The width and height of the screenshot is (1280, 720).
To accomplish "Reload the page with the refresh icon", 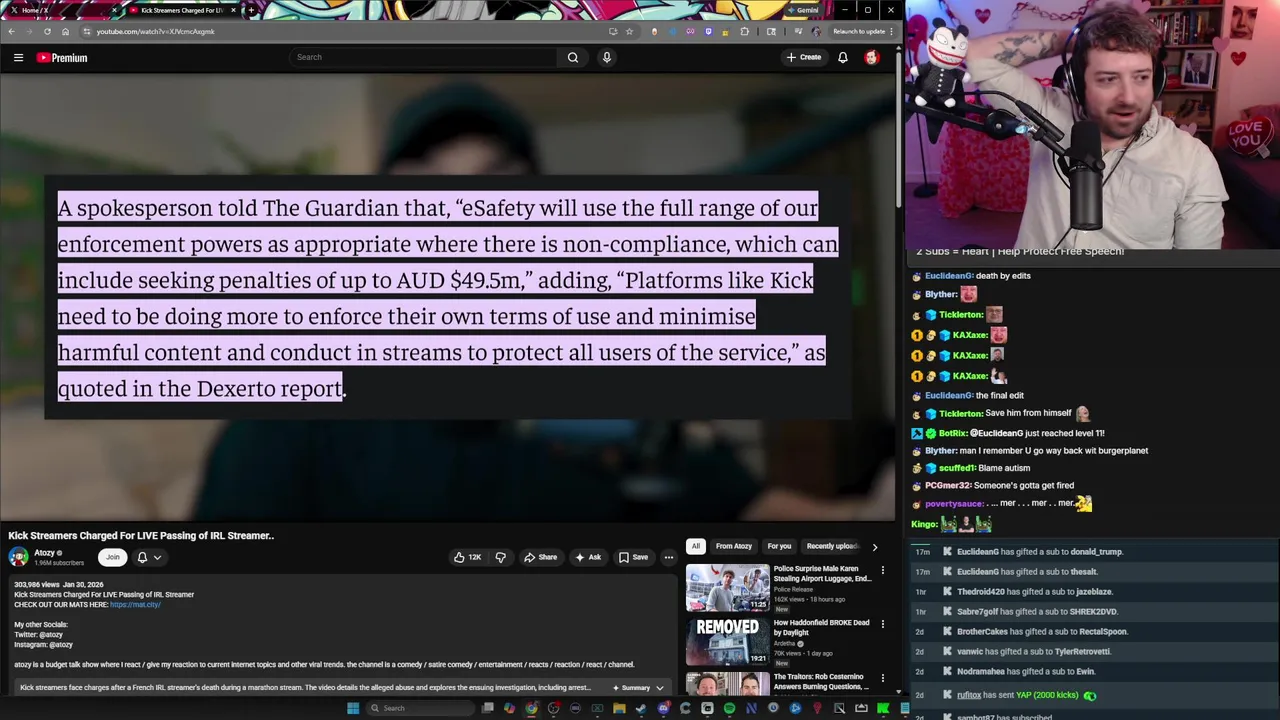I will (x=47, y=31).
